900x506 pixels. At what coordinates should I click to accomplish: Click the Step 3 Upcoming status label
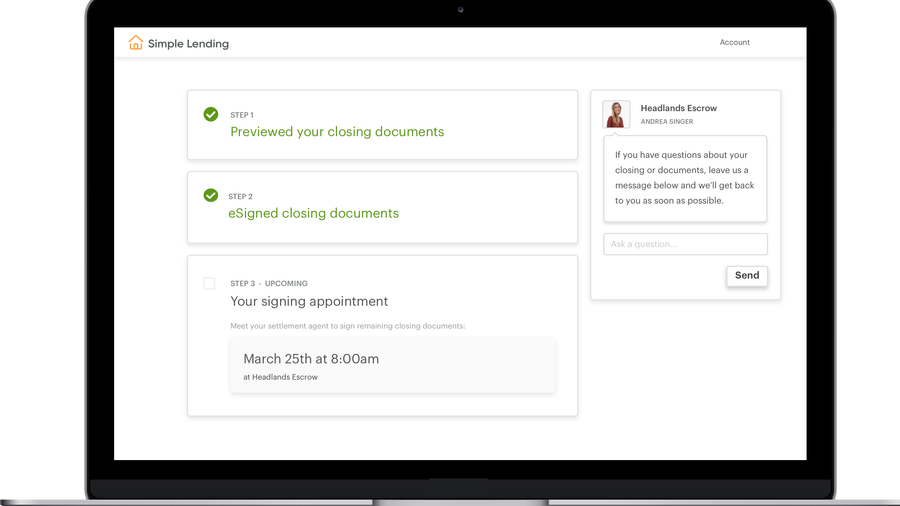(286, 284)
